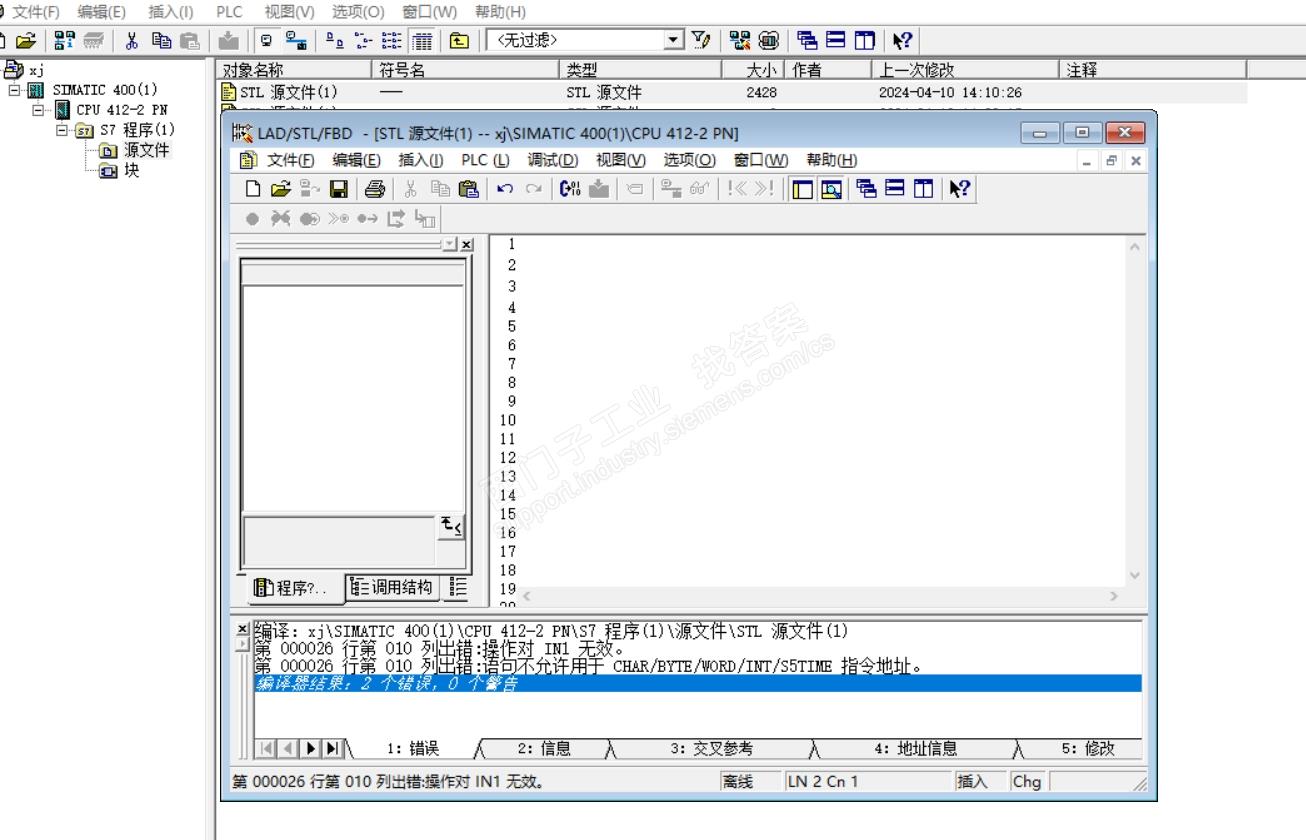Open 选项(O) menu in SIMATIC Manager
The height and width of the screenshot is (840, 1306).
[358, 12]
